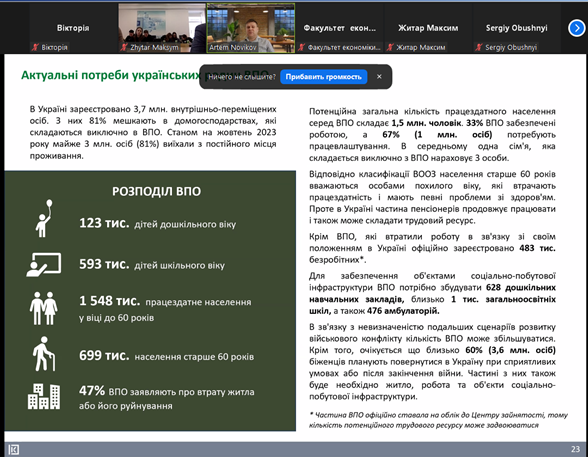588x457 pixels.
Task: Click paragraph starting 'Відповідно класифікації ВООЗ'
Action: [x=432, y=197]
